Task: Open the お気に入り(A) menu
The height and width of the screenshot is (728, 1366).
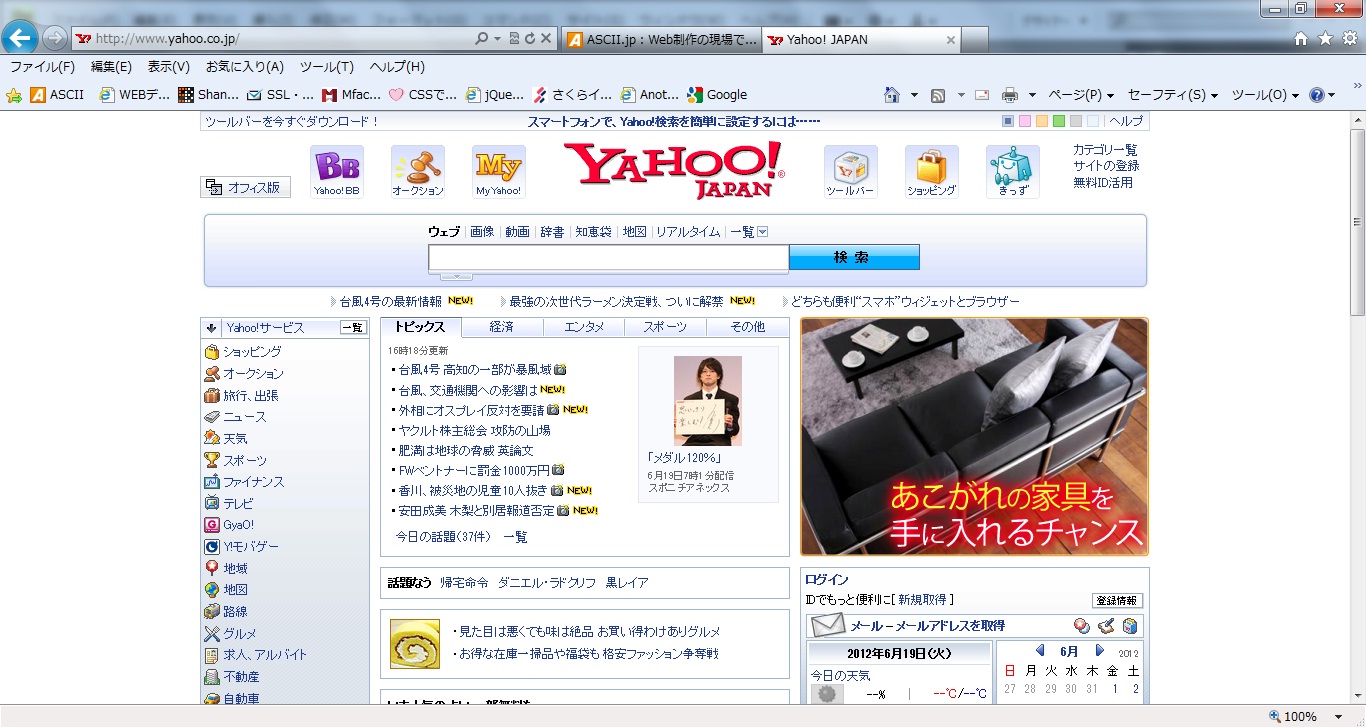Action: [x=245, y=67]
